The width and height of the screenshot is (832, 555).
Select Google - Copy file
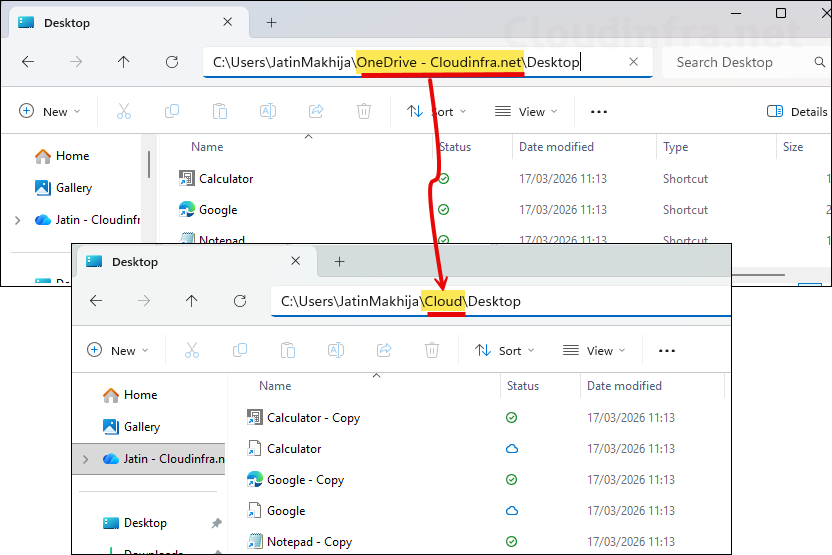coord(305,480)
